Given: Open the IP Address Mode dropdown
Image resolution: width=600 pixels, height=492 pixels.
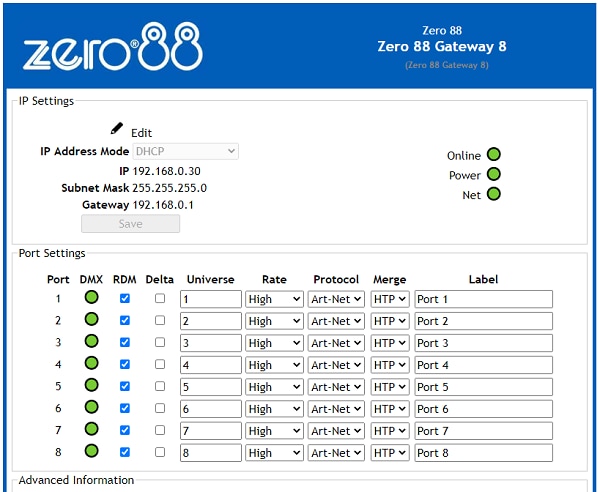Looking at the screenshot, I should point(186,151).
